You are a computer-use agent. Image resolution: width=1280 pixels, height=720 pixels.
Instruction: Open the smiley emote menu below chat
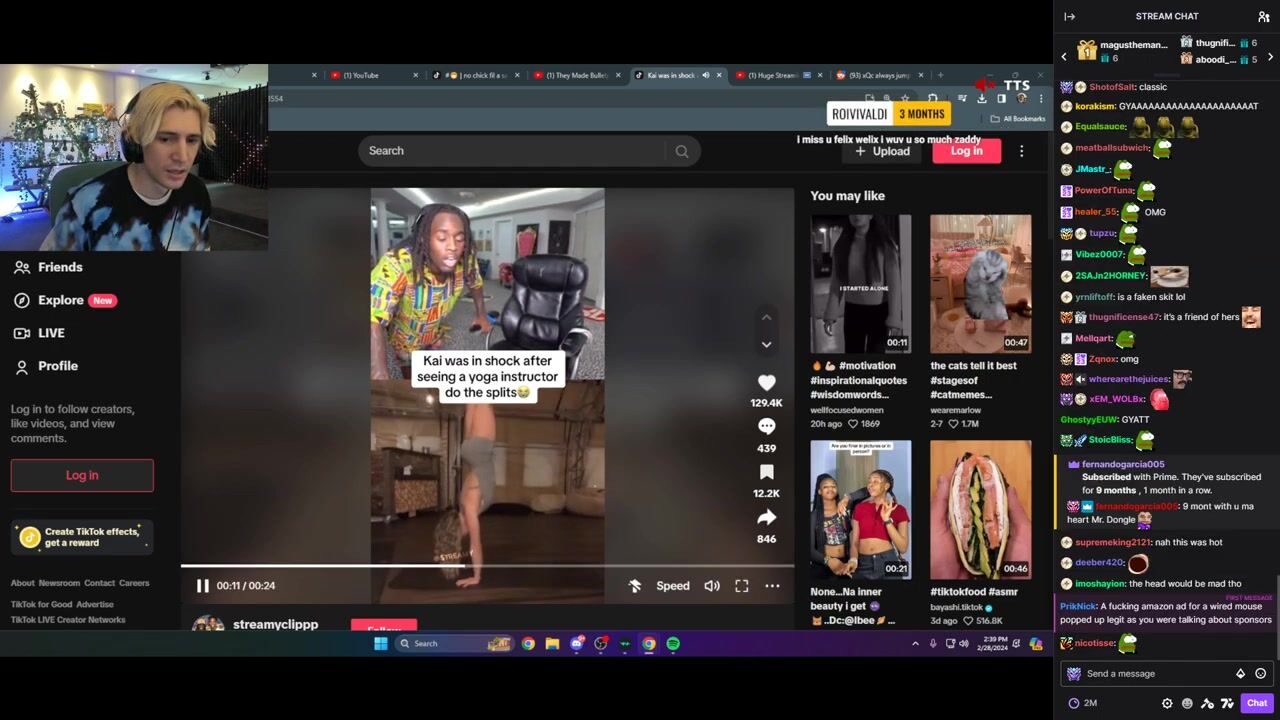point(1187,703)
